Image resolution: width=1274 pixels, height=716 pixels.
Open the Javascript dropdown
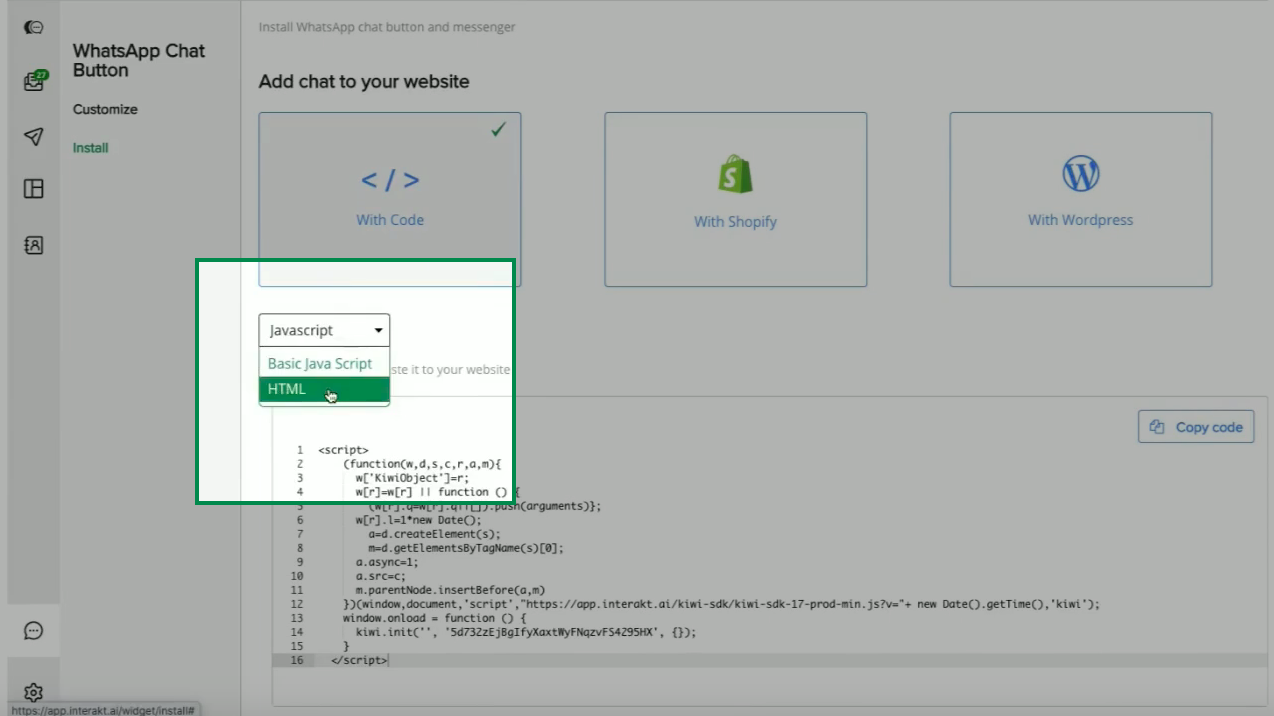pos(324,330)
